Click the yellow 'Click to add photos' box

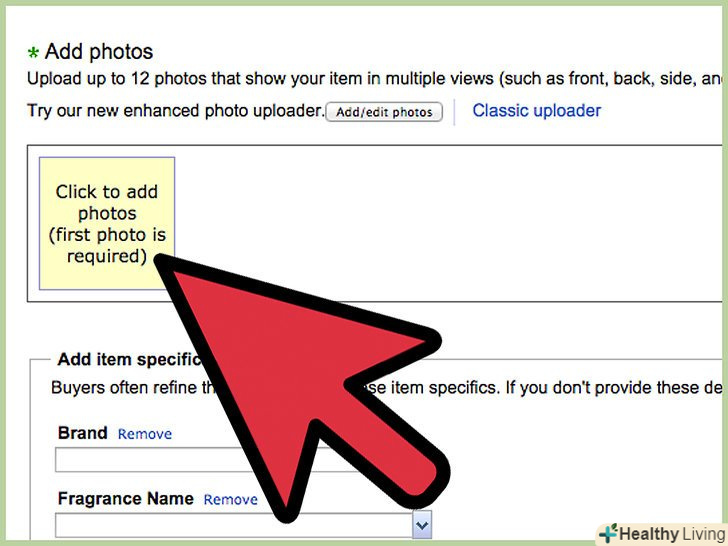click(107, 223)
